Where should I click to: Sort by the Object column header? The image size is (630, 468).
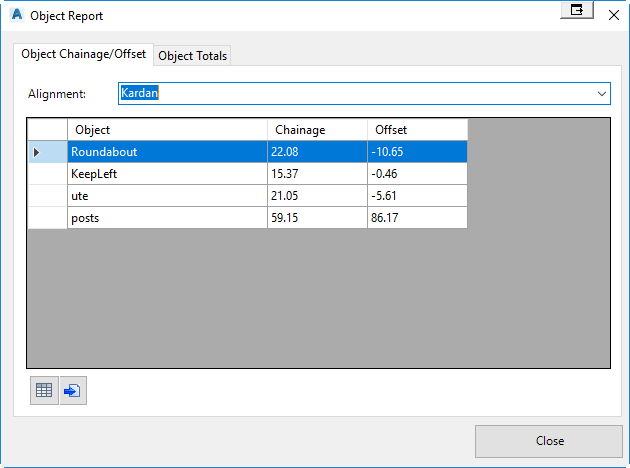coord(167,130)
